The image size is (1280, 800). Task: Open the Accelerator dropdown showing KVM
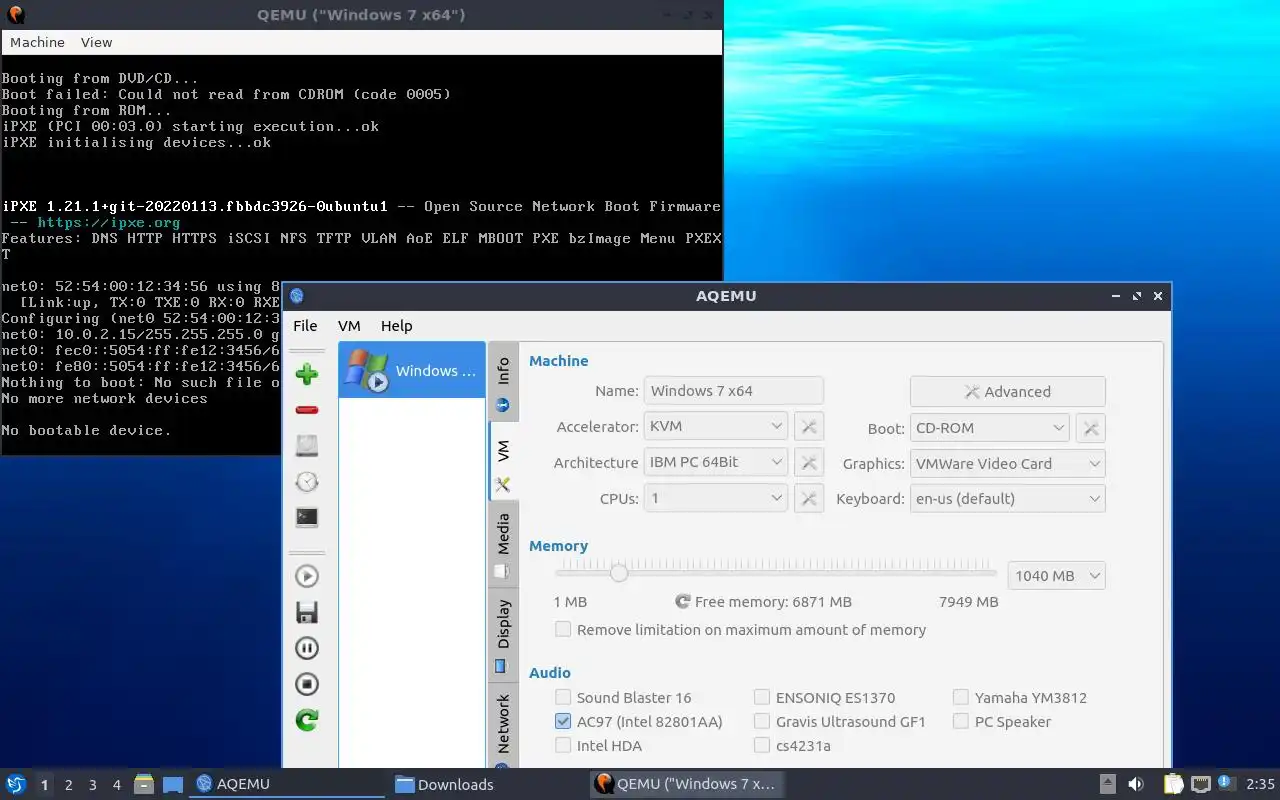pyautogui.click(x=716, y=427)
